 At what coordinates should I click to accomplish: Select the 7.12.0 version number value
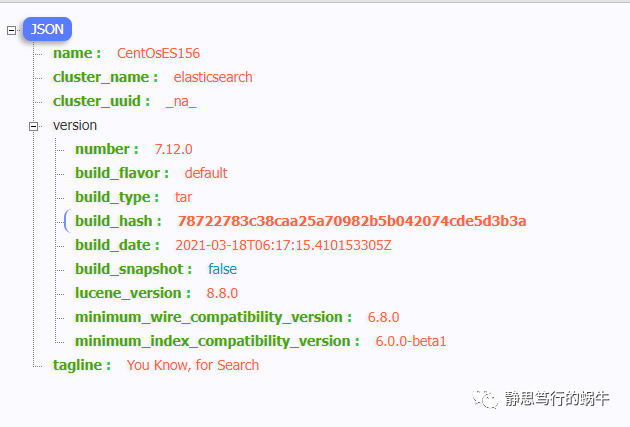175,149
